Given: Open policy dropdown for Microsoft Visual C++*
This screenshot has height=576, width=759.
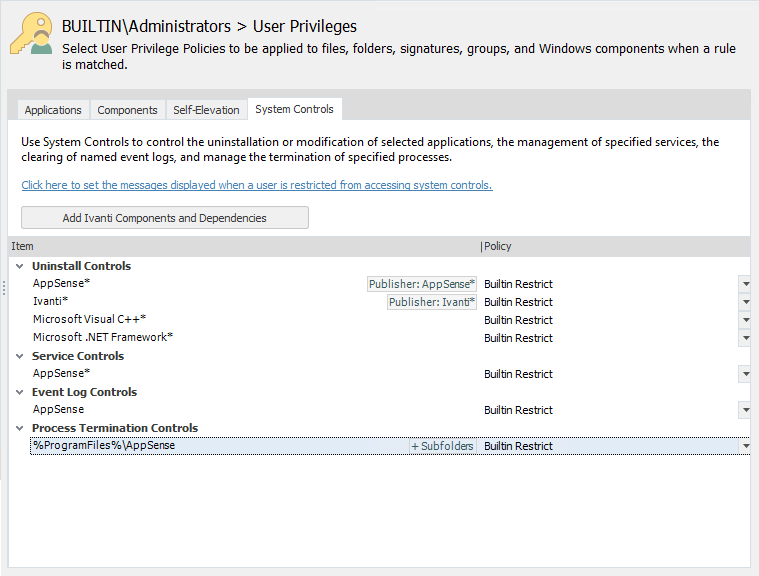Looking at the screenshot, I should (x=745, y=320).
